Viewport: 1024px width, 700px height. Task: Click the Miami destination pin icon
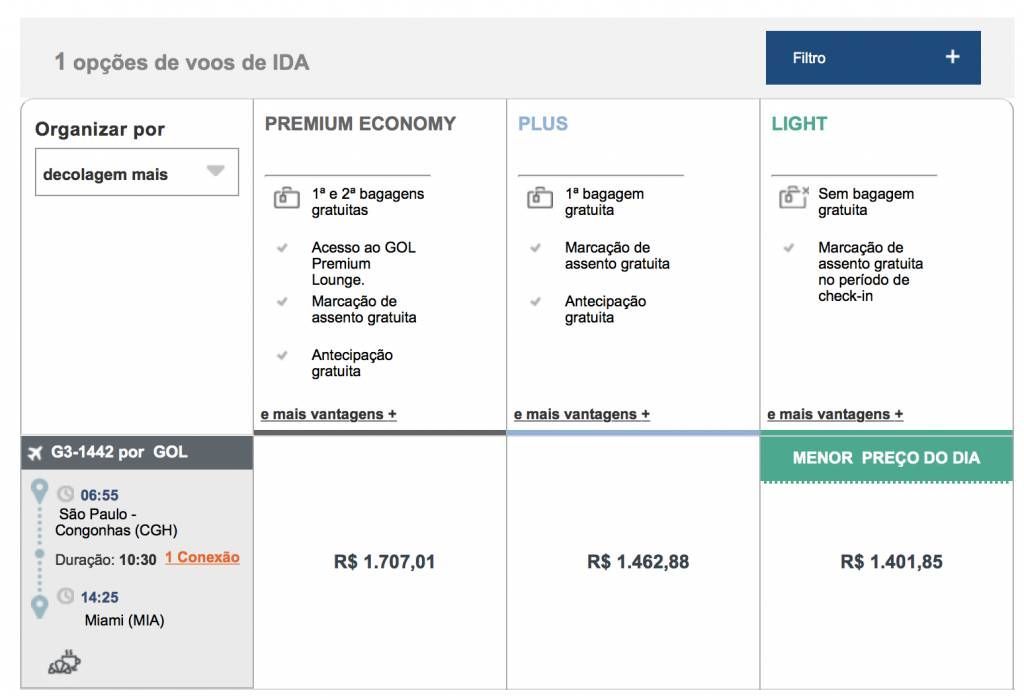[40, 606]
